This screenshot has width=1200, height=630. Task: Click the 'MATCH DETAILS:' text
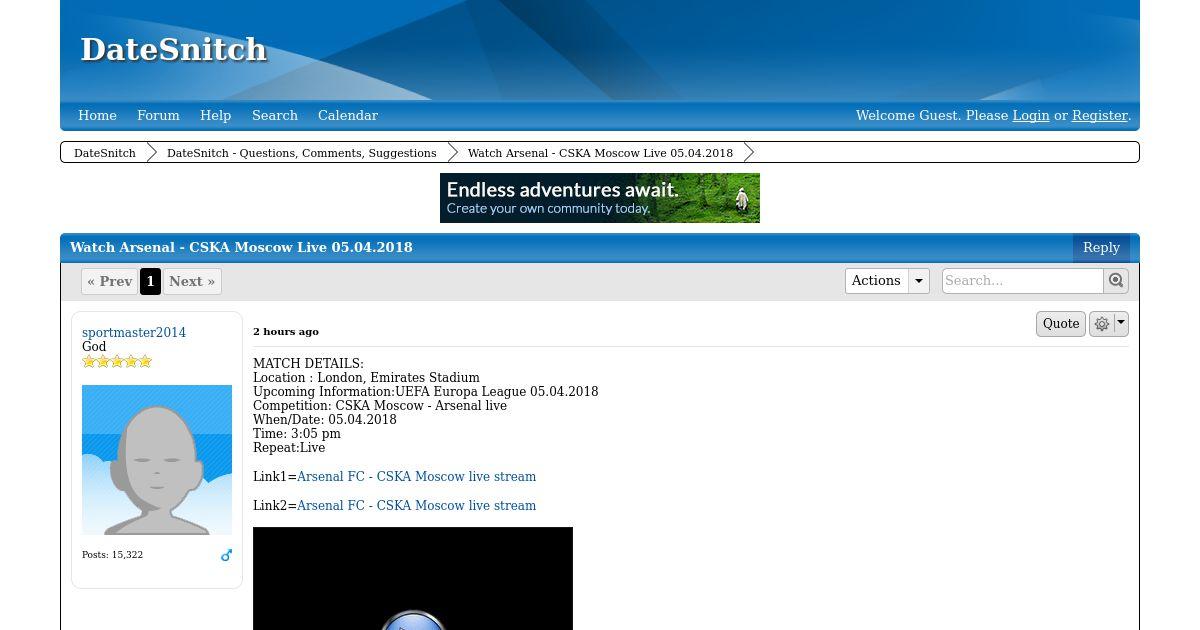(308, 364)
